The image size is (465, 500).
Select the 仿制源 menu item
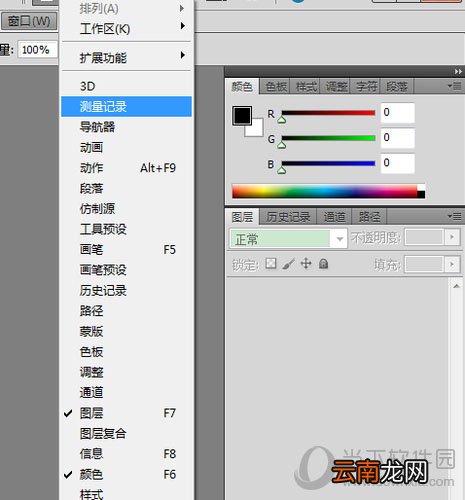click(x=126, y=209)
